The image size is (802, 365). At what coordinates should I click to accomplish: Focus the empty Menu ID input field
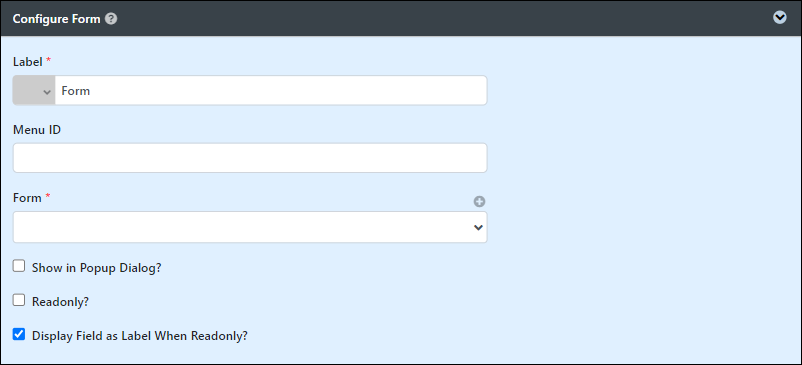tap(250, 157)
